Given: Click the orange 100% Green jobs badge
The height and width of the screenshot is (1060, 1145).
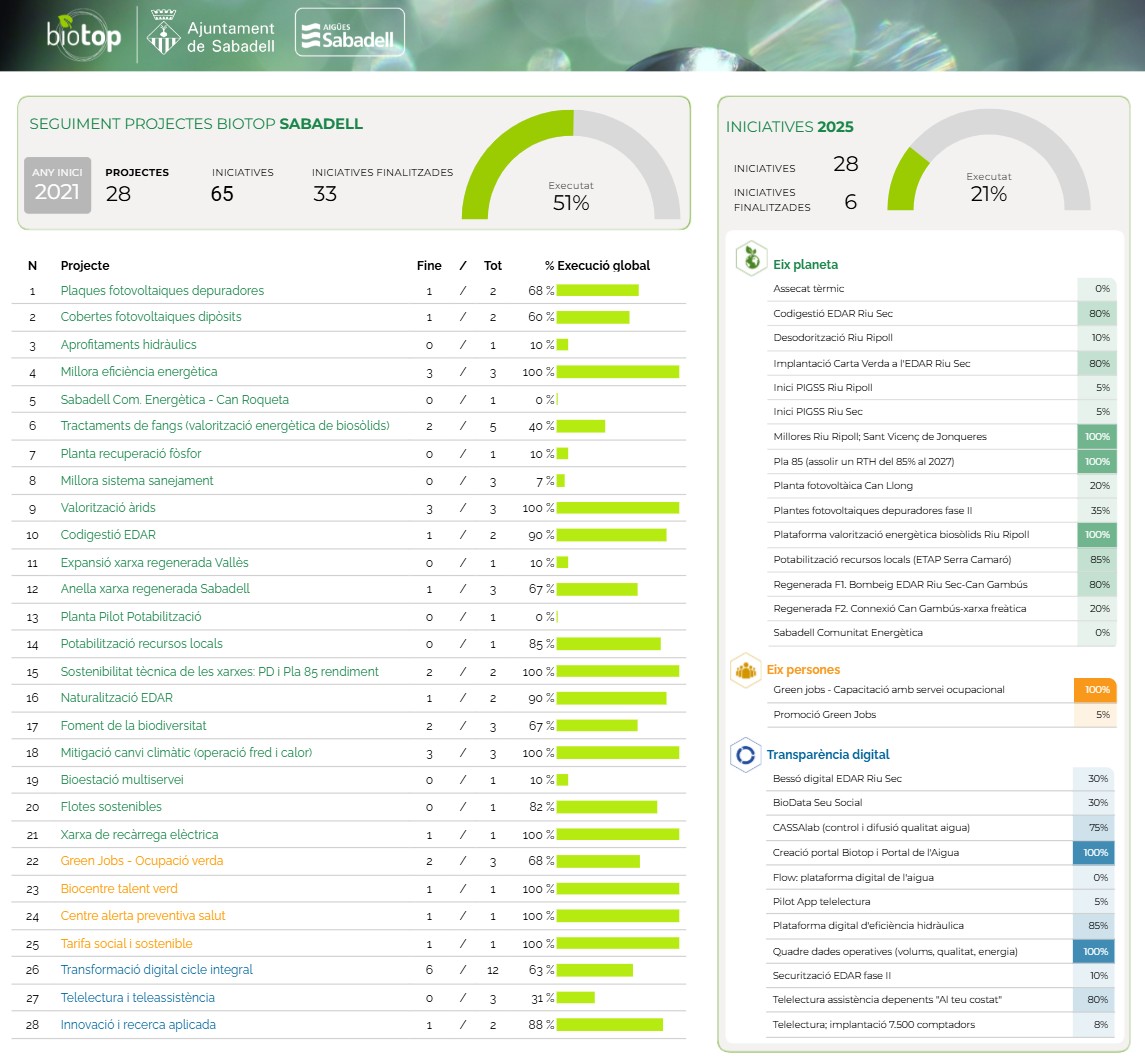Looking at the screenshot, I should click(1095, 690).
